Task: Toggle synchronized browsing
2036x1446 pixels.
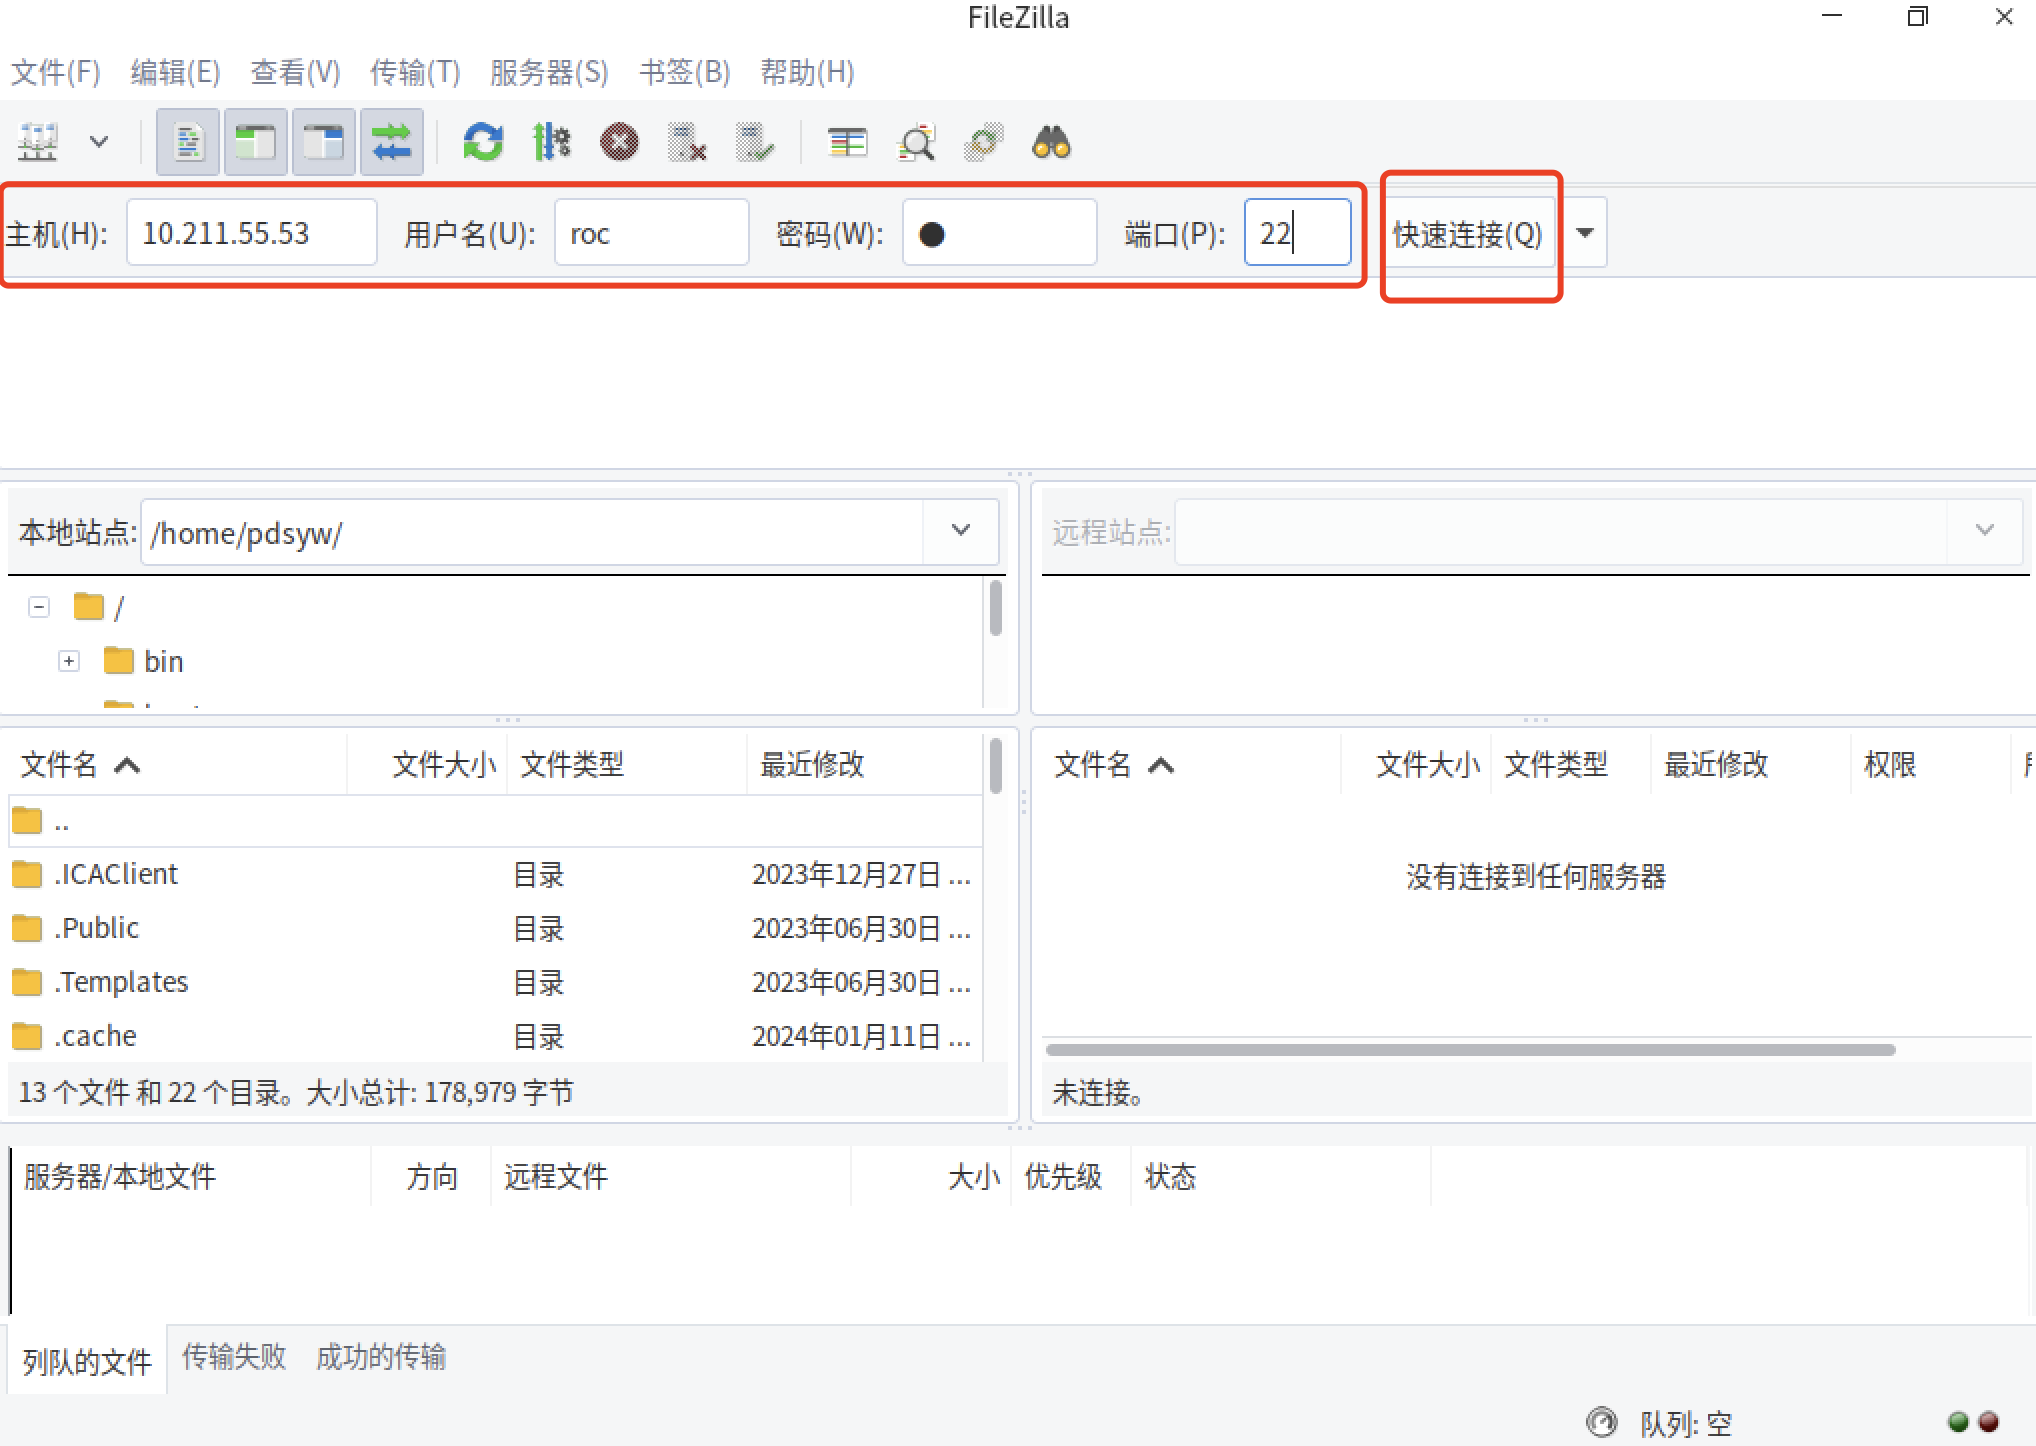Action: (x=983, y=142)
